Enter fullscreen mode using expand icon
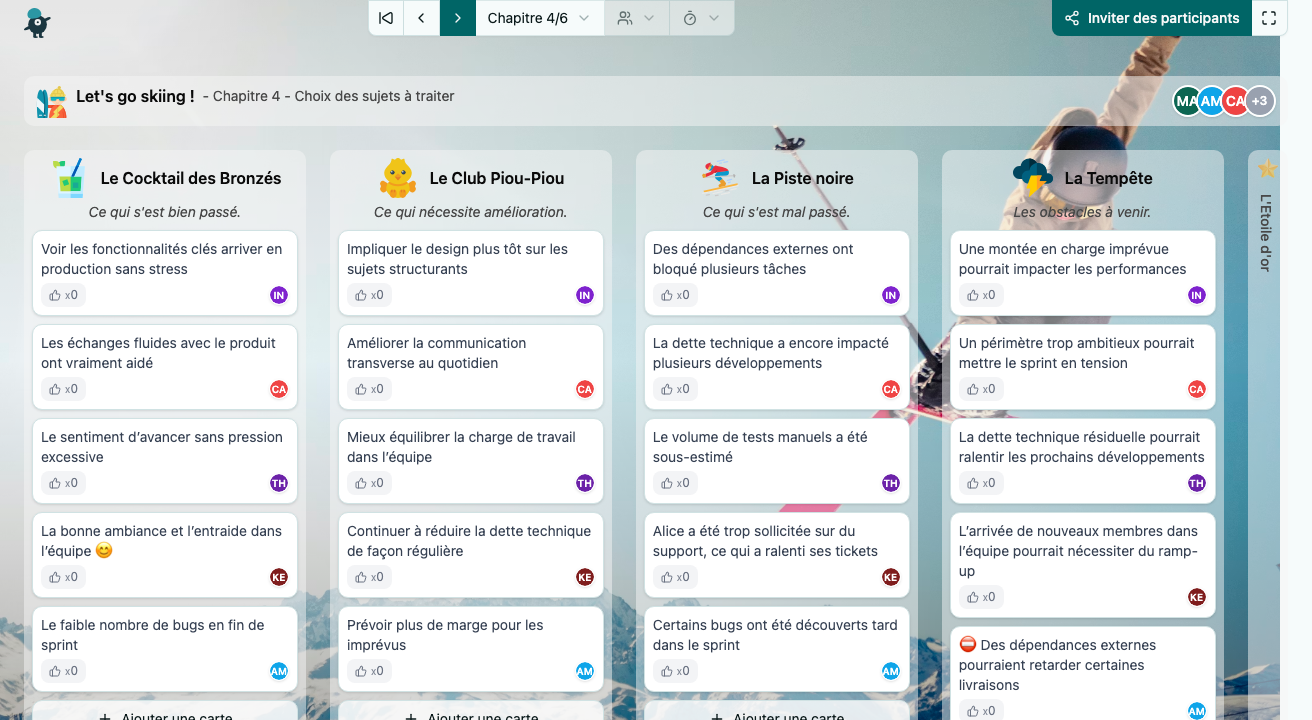 tap(1269, 18)
